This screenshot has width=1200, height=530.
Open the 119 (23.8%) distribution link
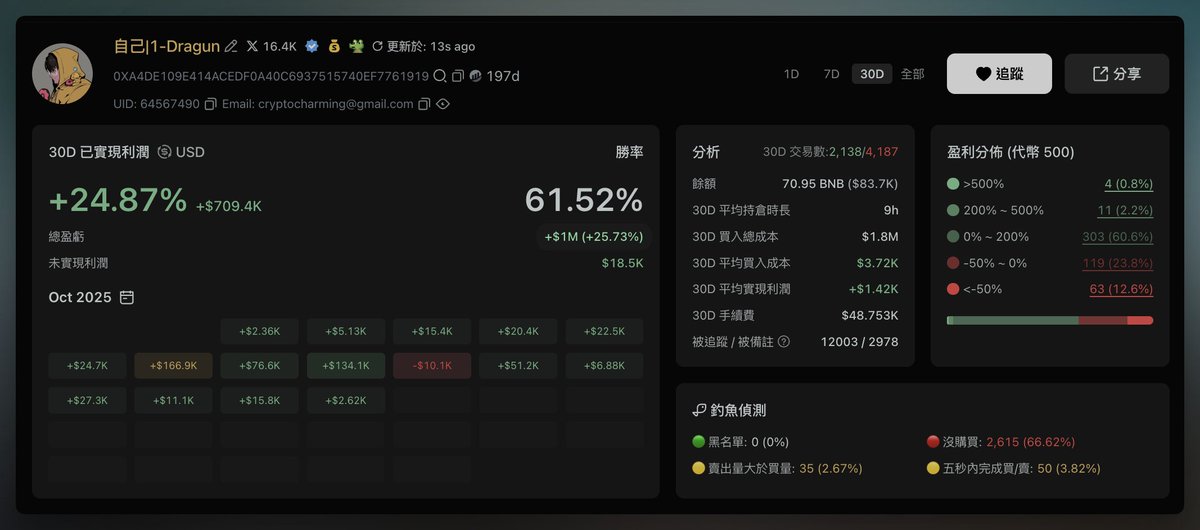pos(1118,263)
